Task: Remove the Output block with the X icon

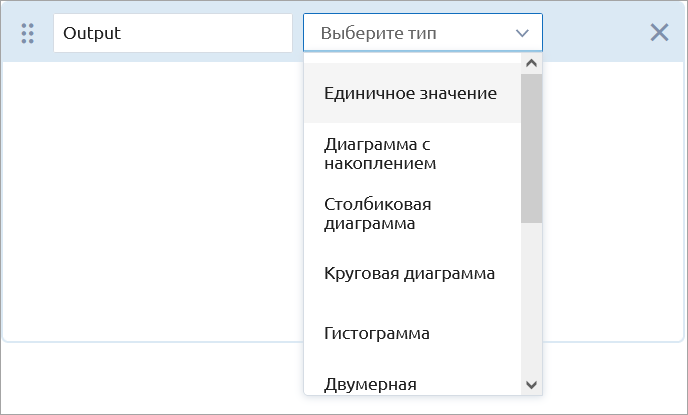Action: pyautogui.click(x=659, y=33)
